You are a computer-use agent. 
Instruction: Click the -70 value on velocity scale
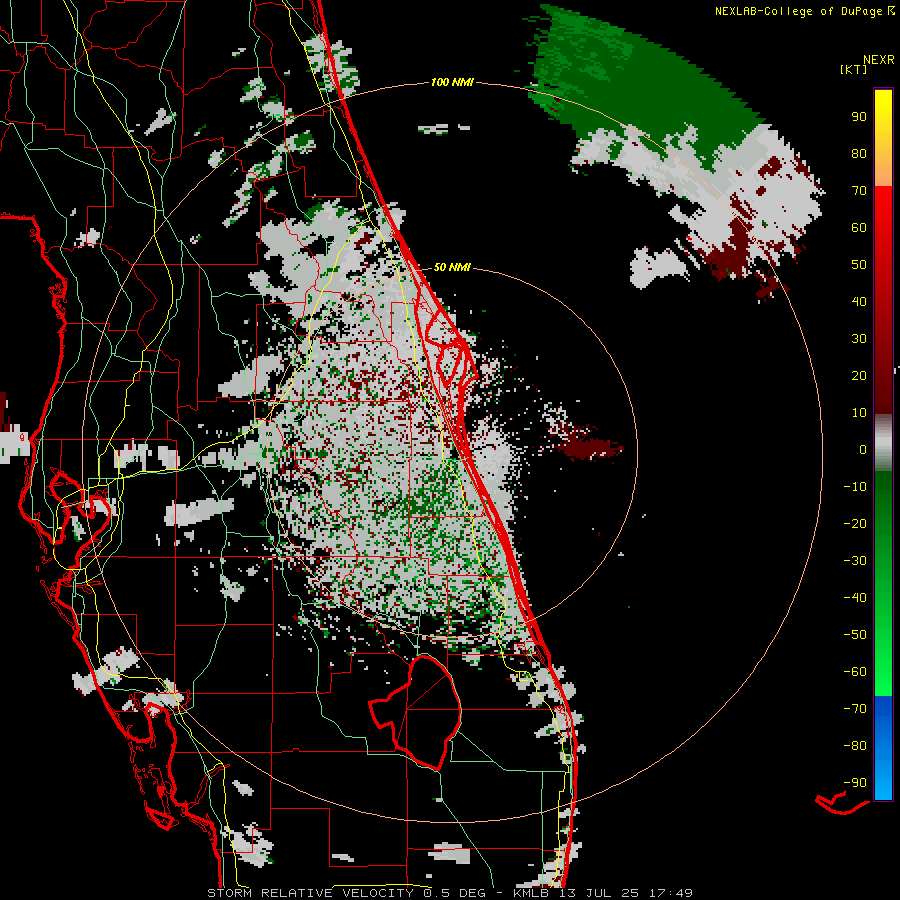click(x=855, y=709)
